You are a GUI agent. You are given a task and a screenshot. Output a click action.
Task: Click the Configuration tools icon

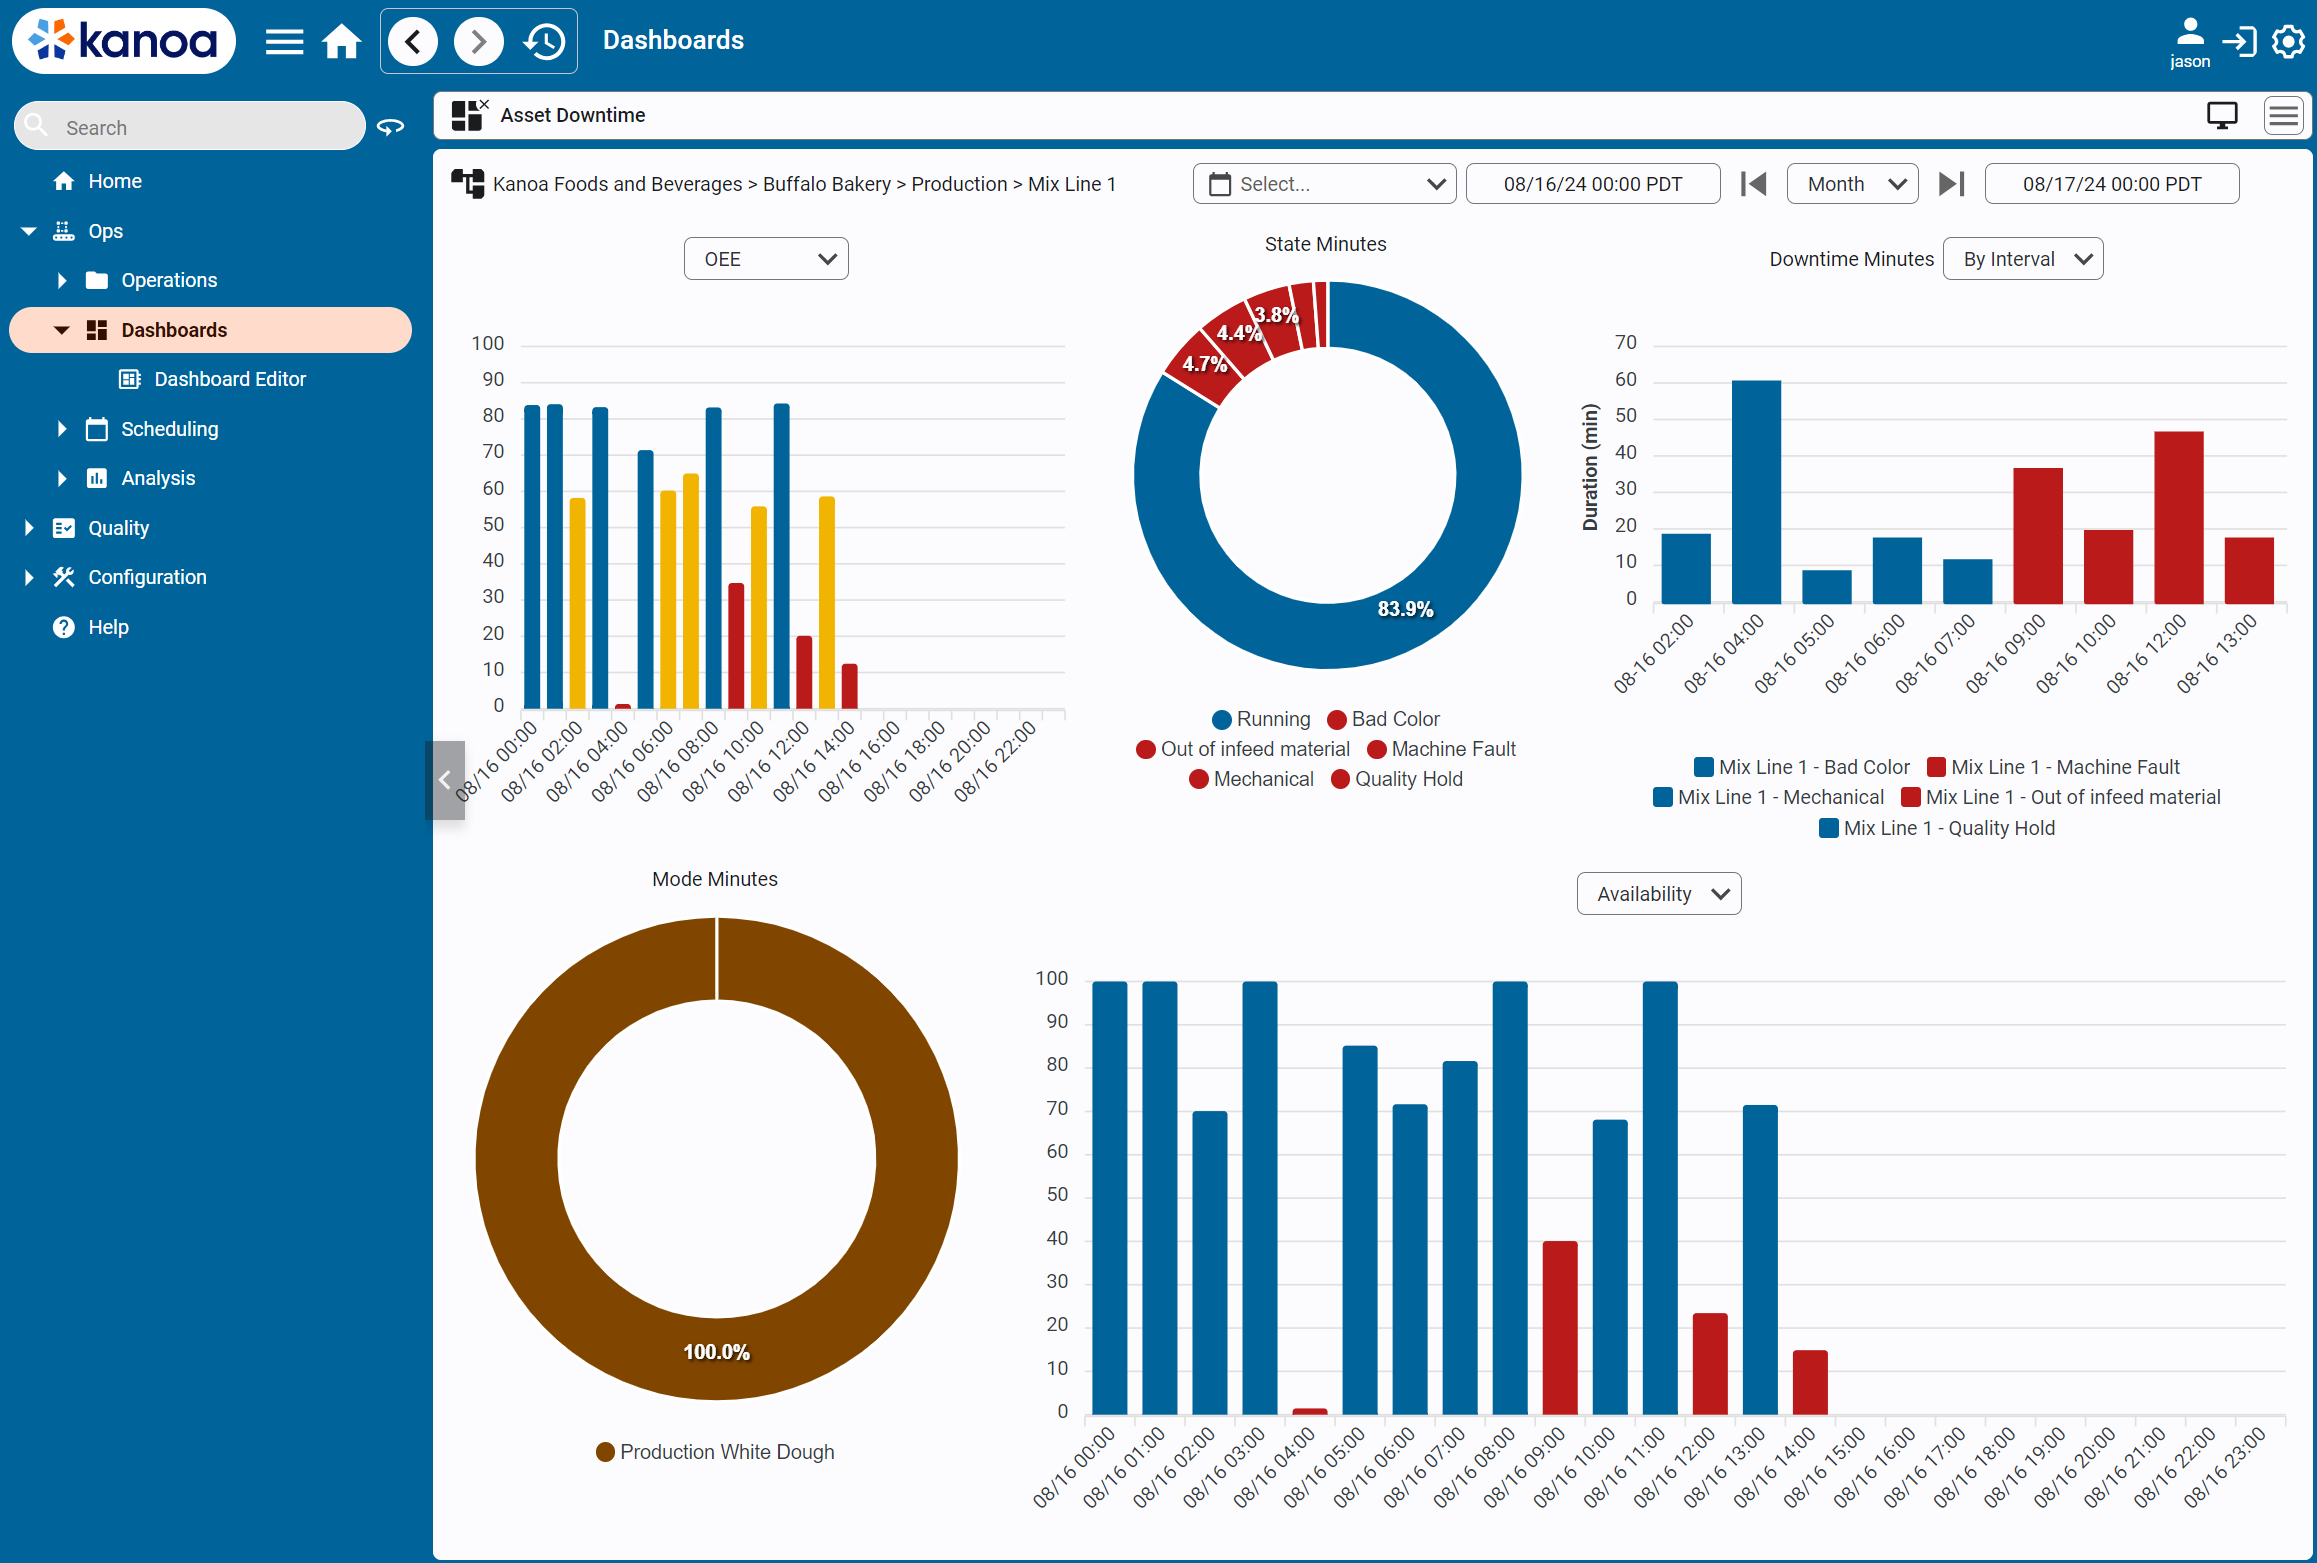(x=63, y=577)
